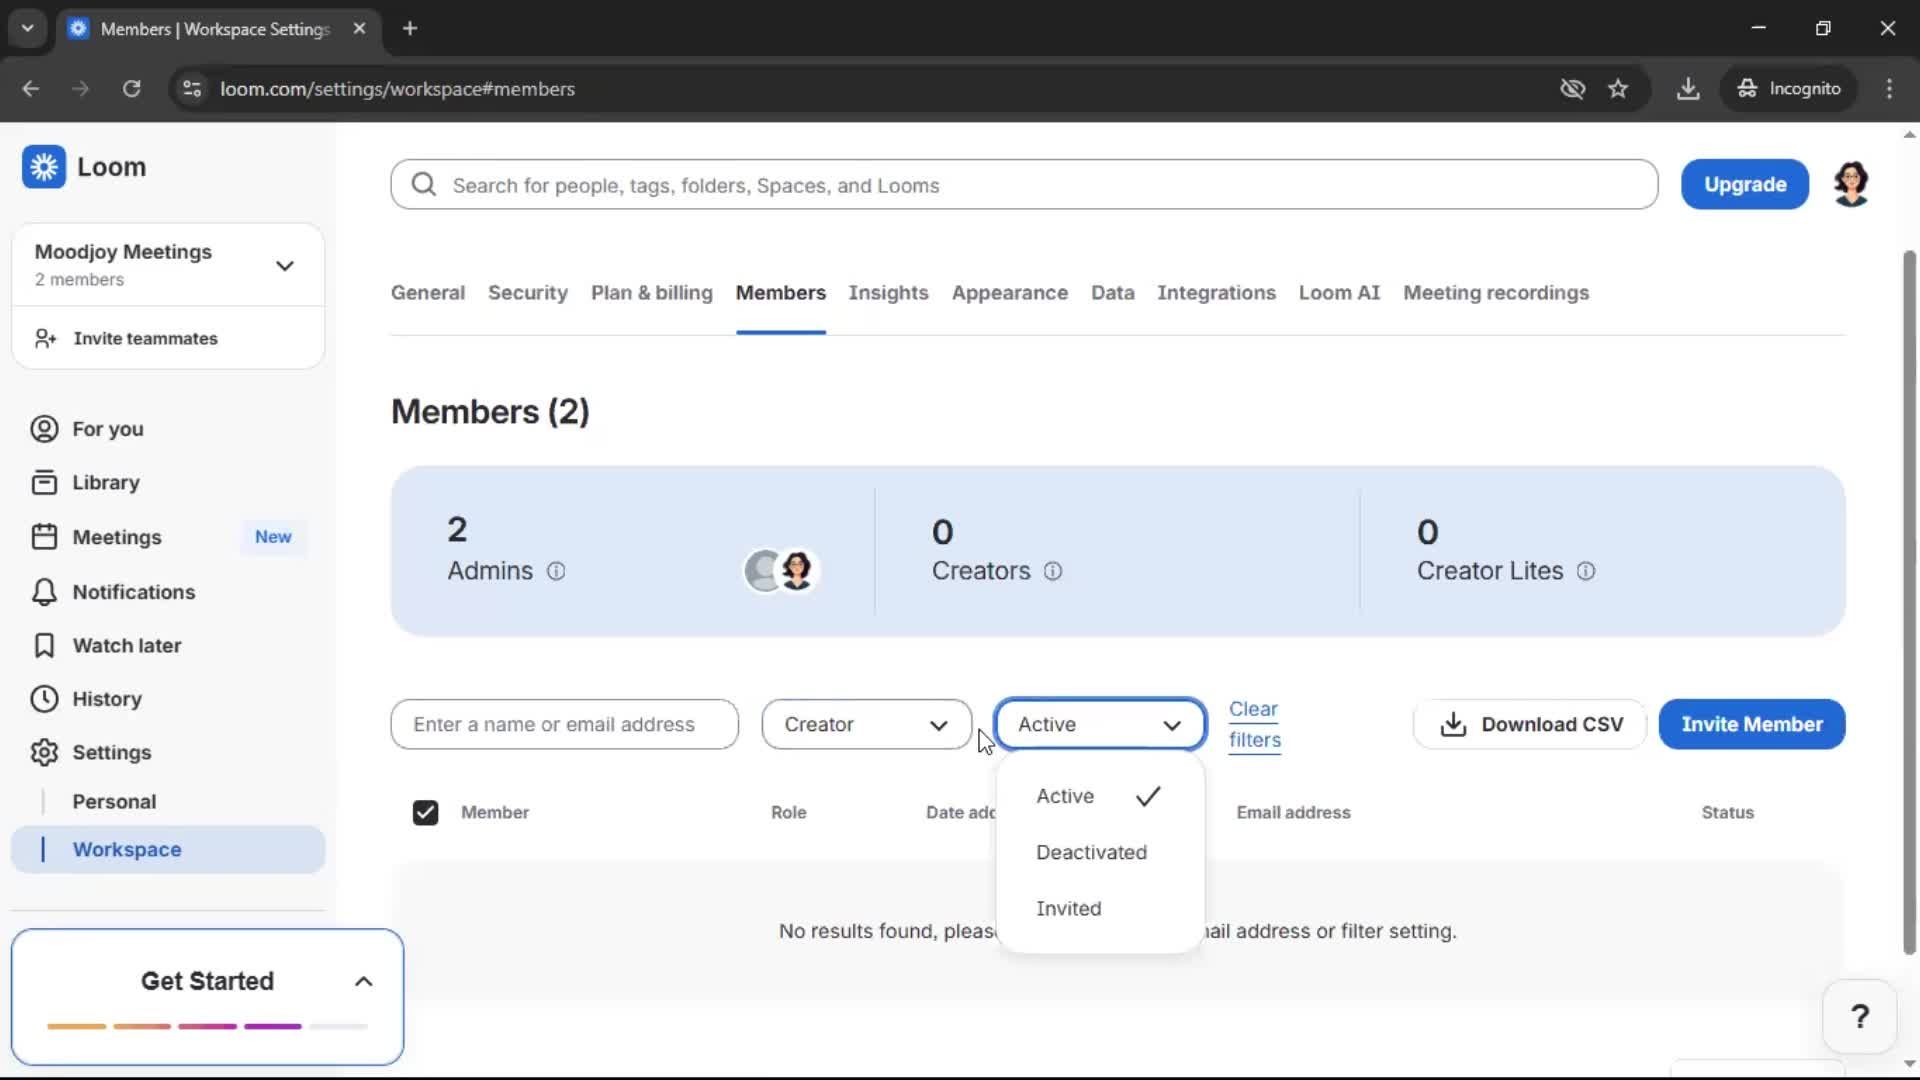This screenshot has height=1080, width=1920.
Task: Open the Creator role filter dropdown
Action: pos(866,725)
